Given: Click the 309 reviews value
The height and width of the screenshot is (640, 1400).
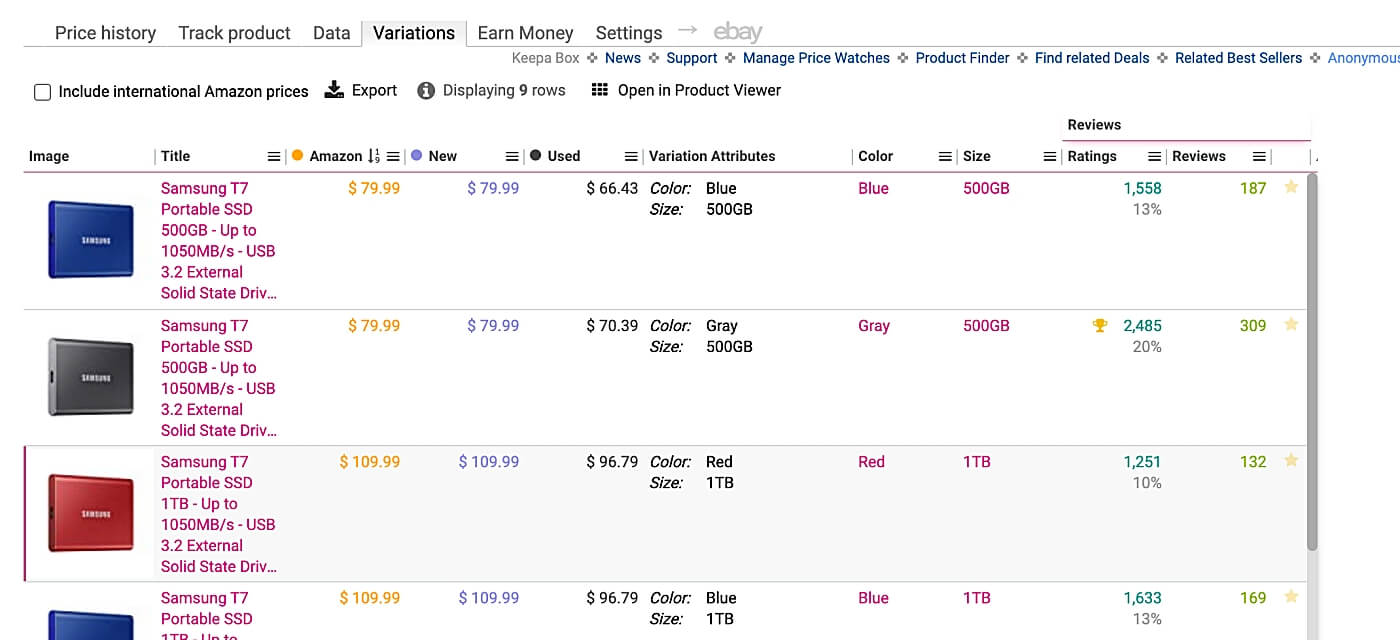Looking at the screenshot, I should pos(1253,325).
